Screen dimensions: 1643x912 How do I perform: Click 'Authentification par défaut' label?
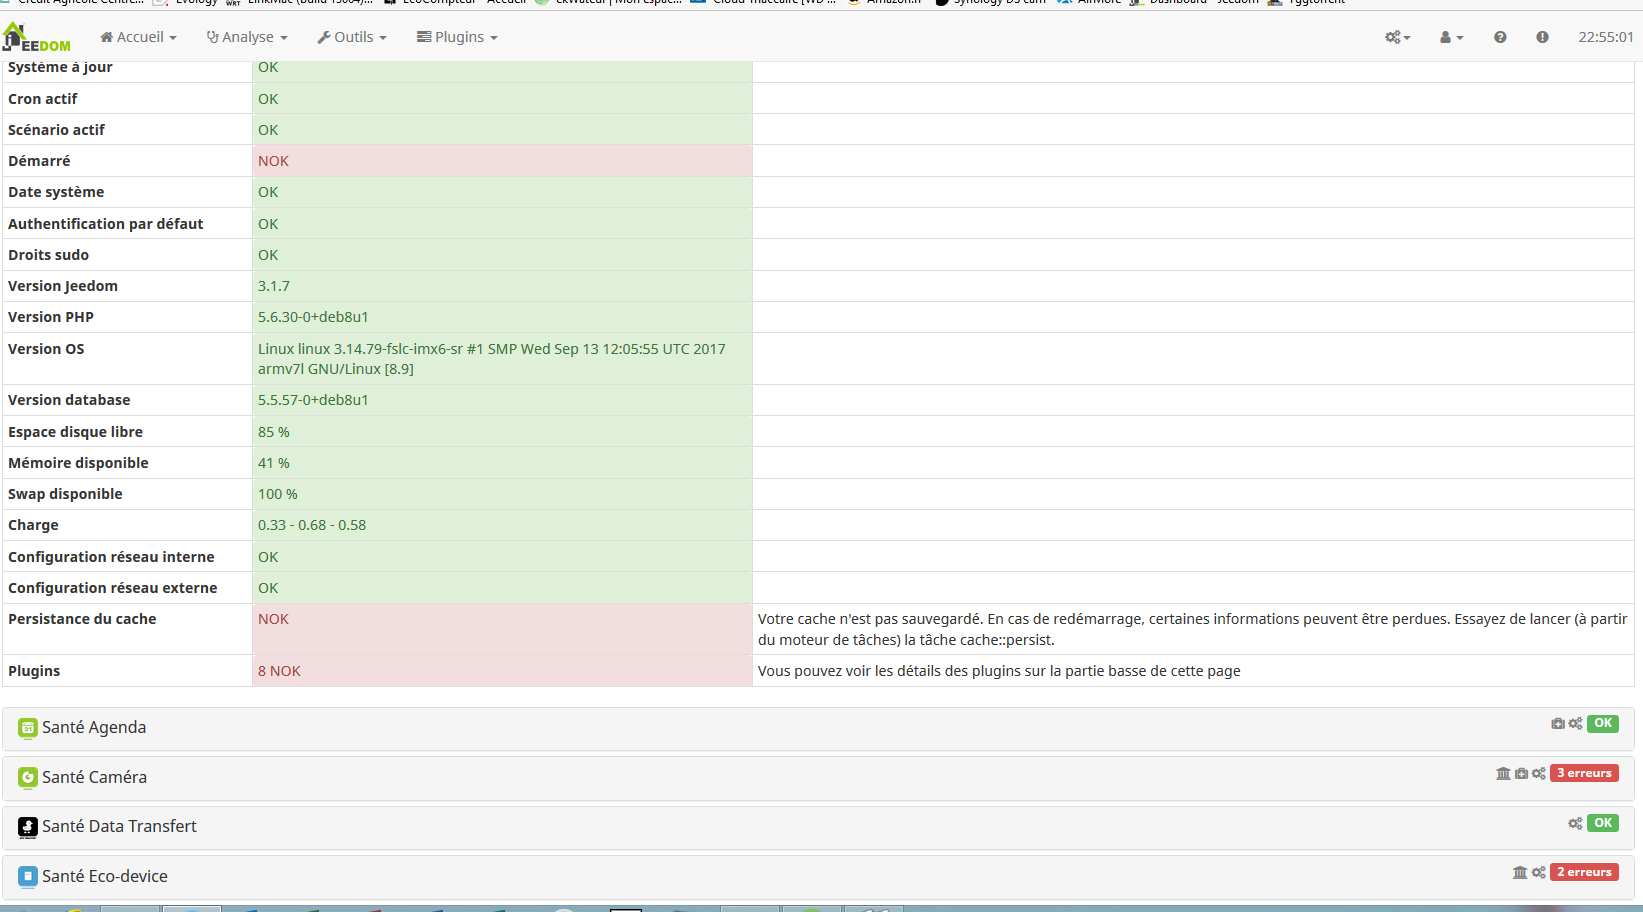pos(106,224)
